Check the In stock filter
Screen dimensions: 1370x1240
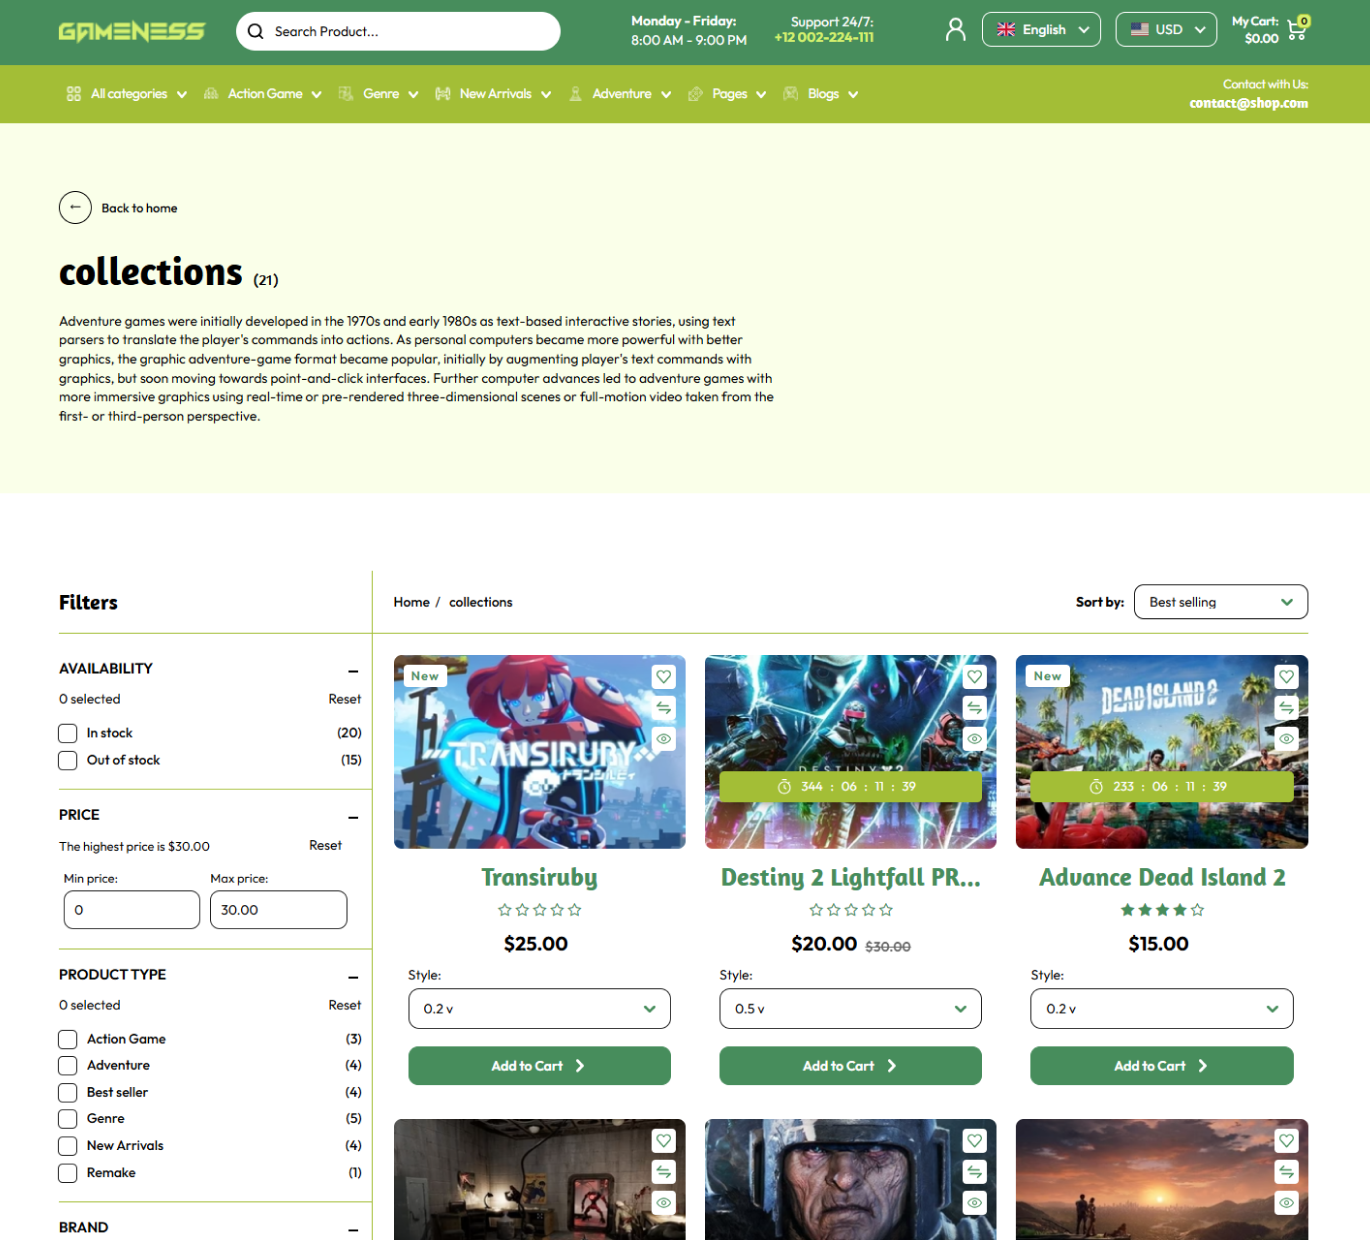pos(68,733)
